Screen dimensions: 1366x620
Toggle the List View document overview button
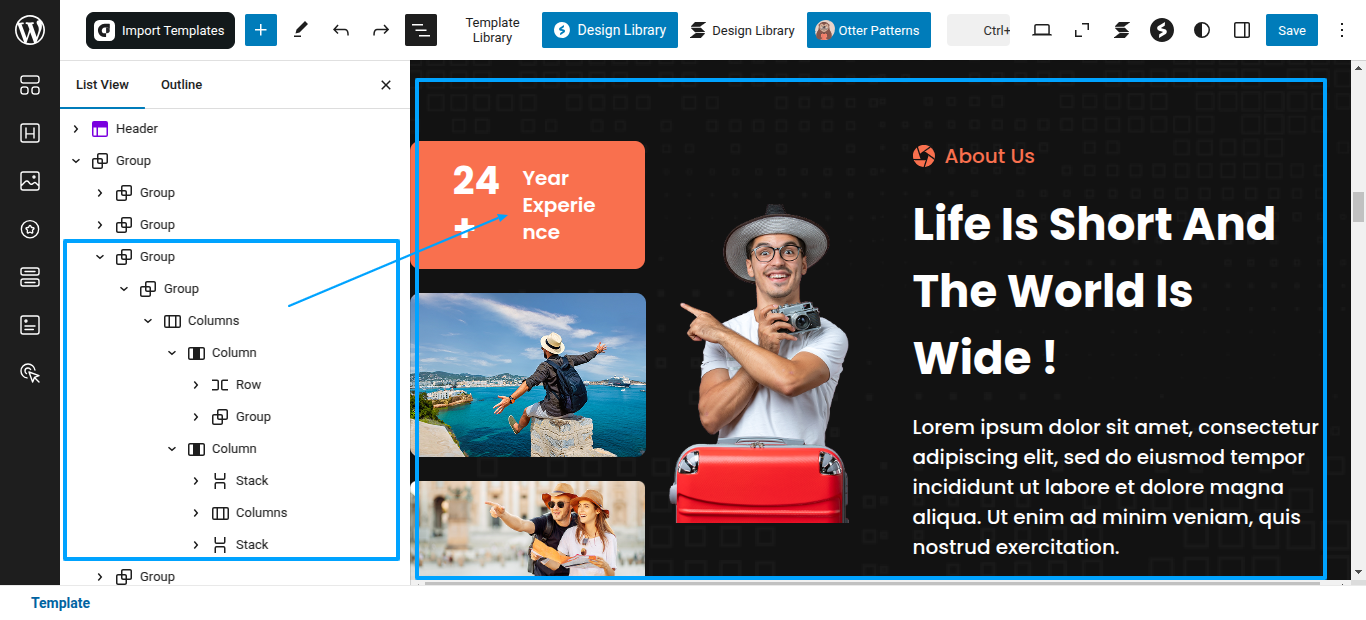coord(421,30)
